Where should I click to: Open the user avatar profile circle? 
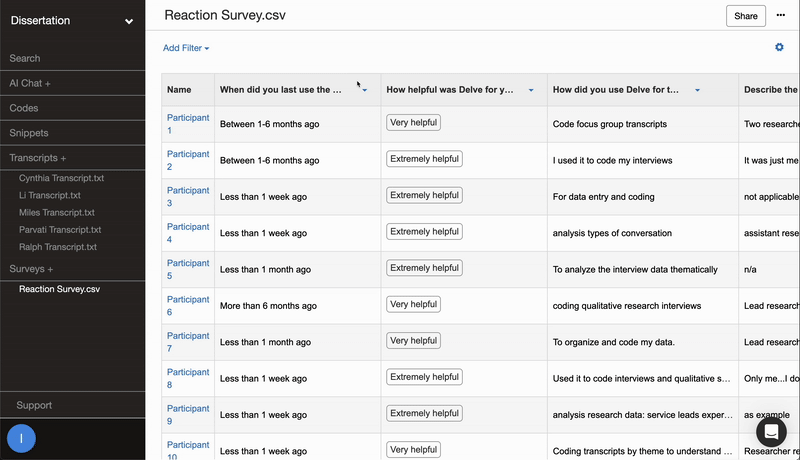tap(21, 439)
